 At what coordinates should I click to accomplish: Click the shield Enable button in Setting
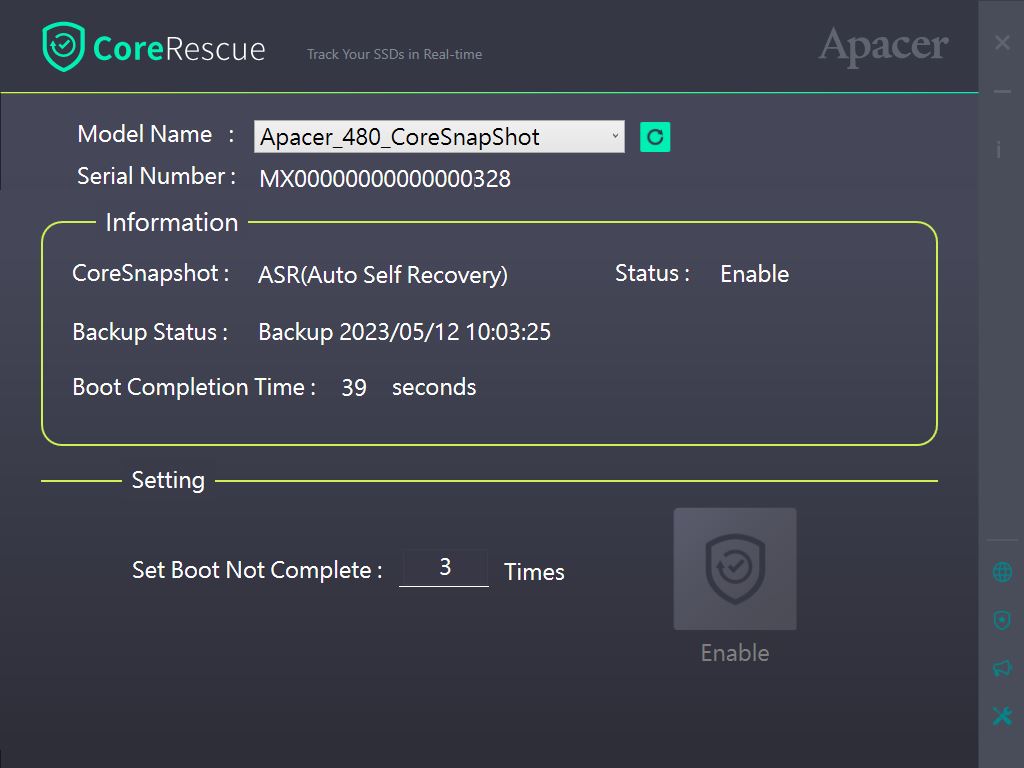coord(735,569)
